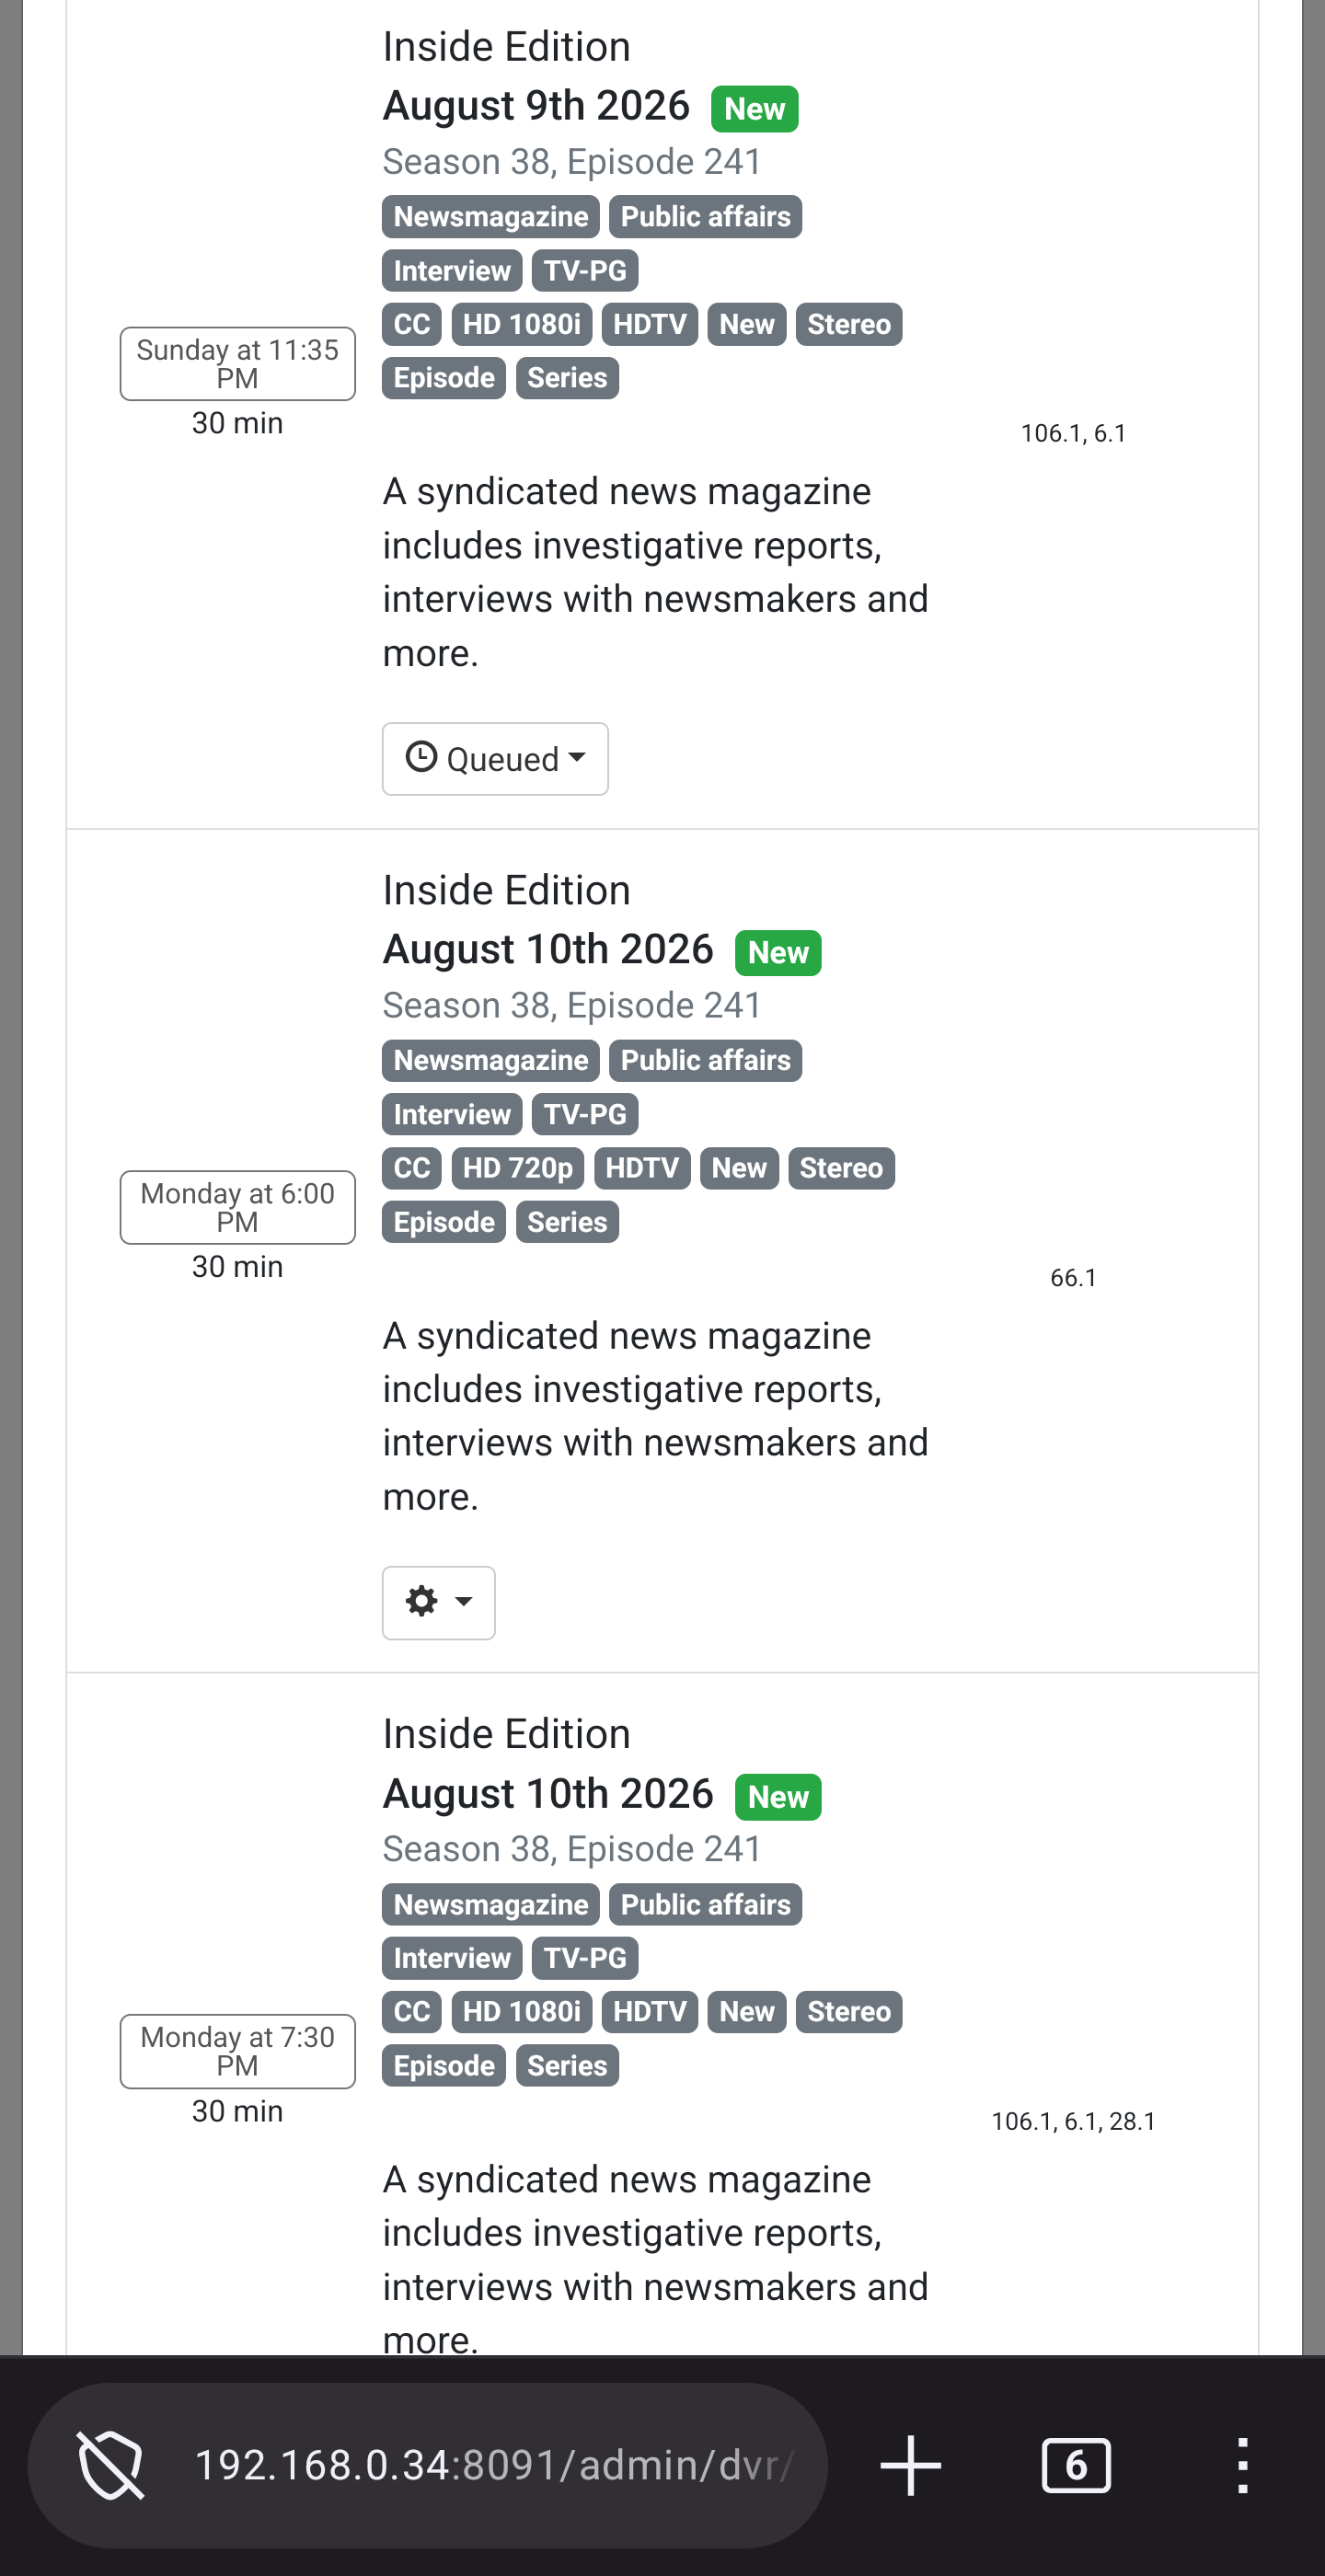Show the six open tabs switcher
This screenshot has width=1325, height=2576.
tap(1075, 2465)
